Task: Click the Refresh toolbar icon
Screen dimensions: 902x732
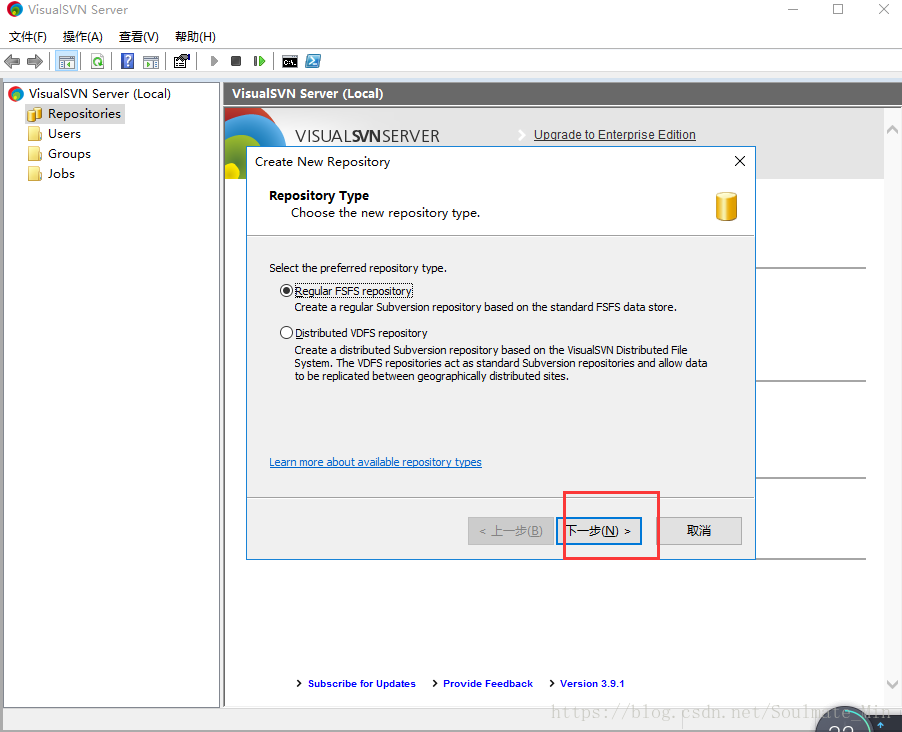Action: tap(97, 61)
